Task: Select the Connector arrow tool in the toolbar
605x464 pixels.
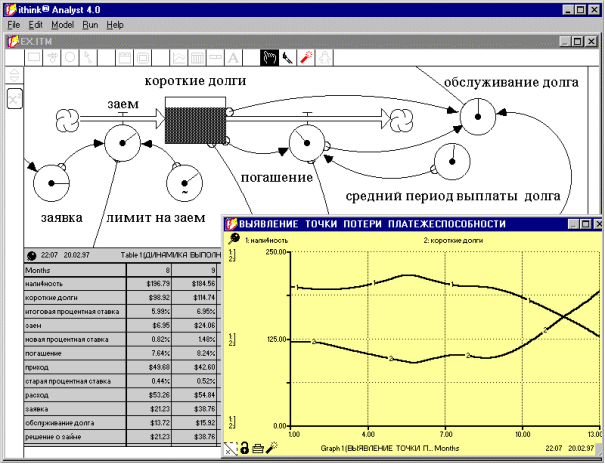Action: [88, 58]
